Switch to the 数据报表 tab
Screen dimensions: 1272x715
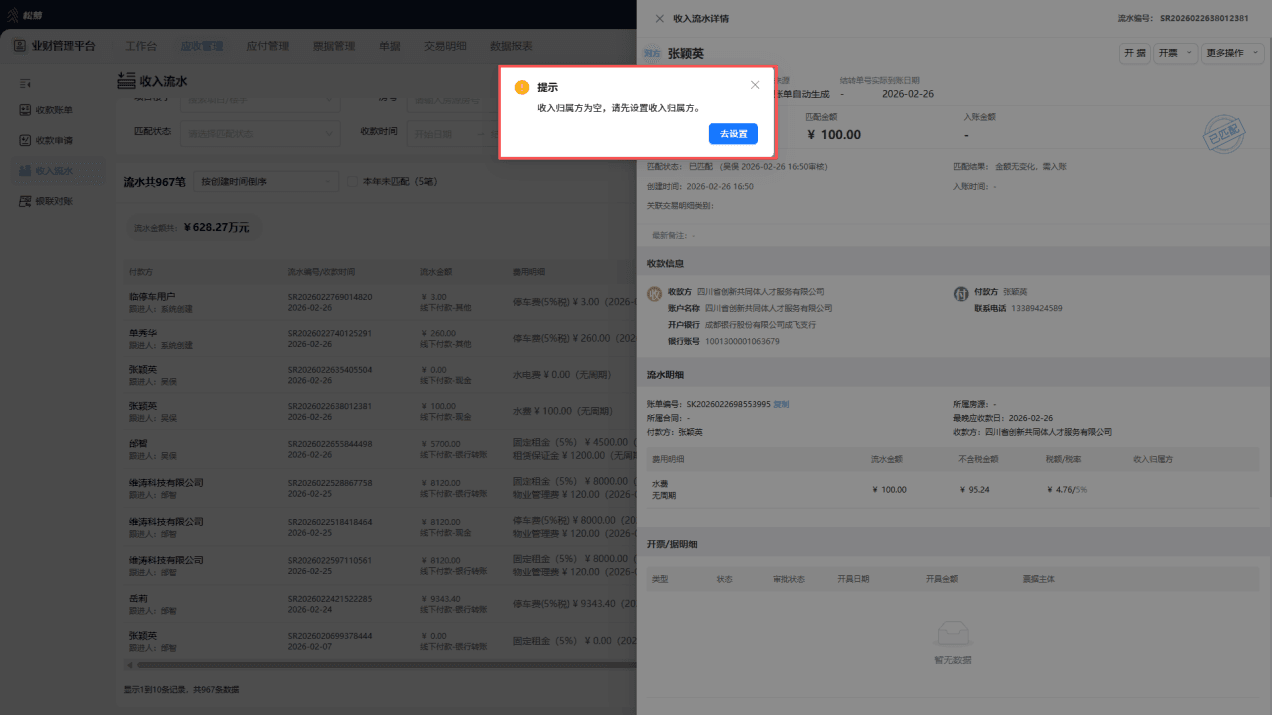[511, 46]
